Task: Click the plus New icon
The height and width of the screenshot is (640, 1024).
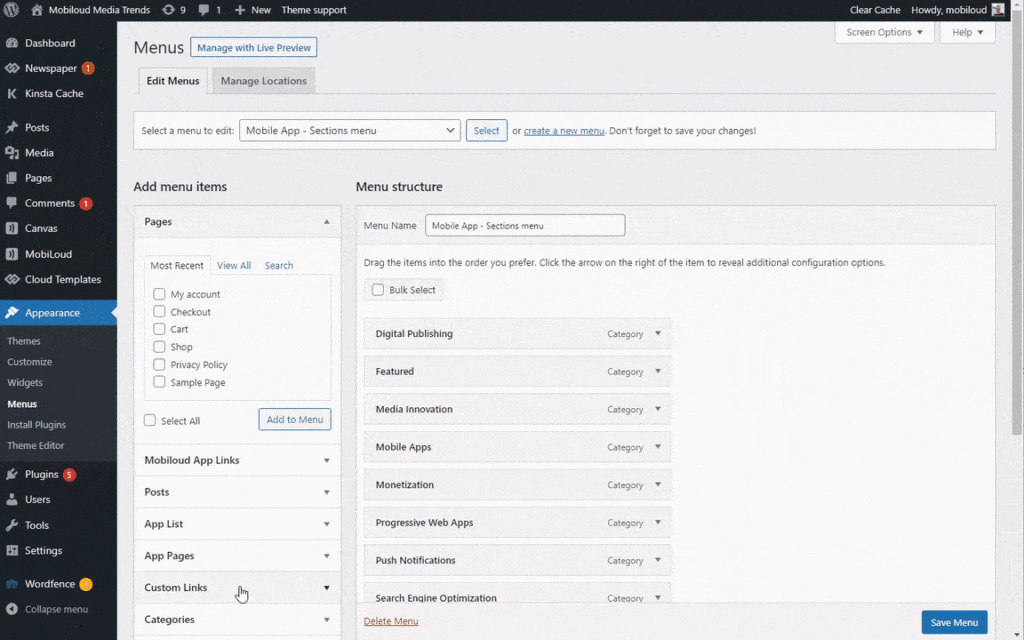Action: 240,10
